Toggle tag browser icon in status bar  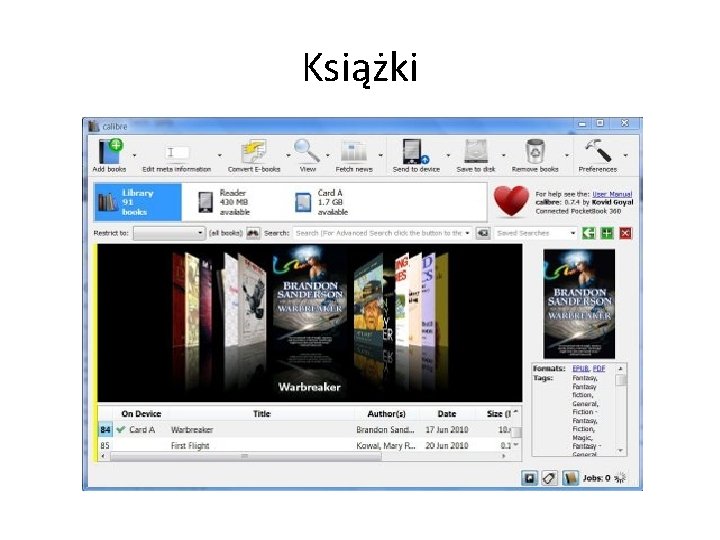tap(549, 478)
